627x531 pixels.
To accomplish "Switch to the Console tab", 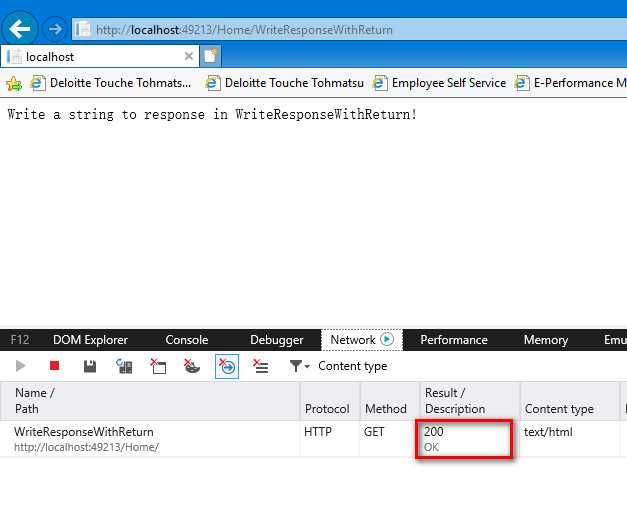I will point(187,340).
